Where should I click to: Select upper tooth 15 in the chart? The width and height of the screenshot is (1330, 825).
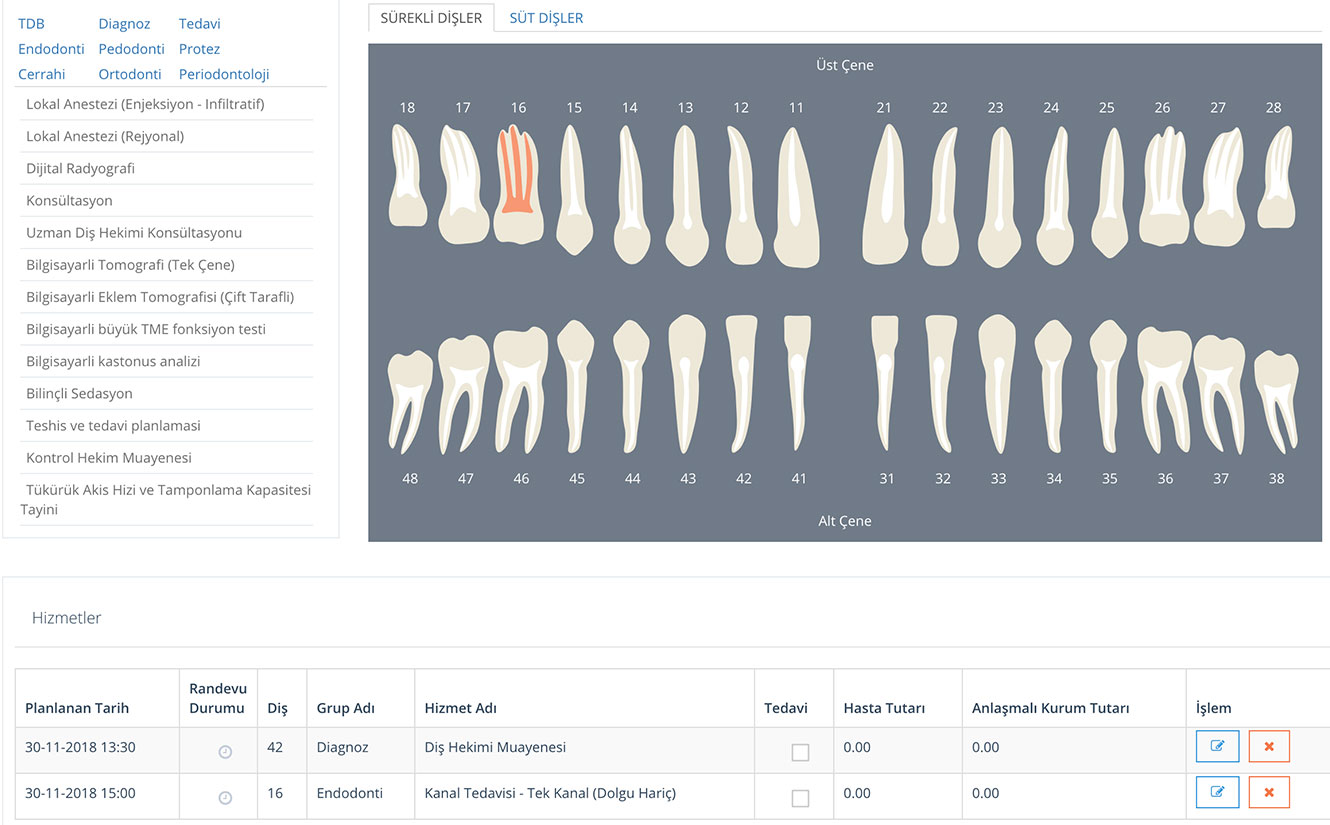tap(573, 190)
